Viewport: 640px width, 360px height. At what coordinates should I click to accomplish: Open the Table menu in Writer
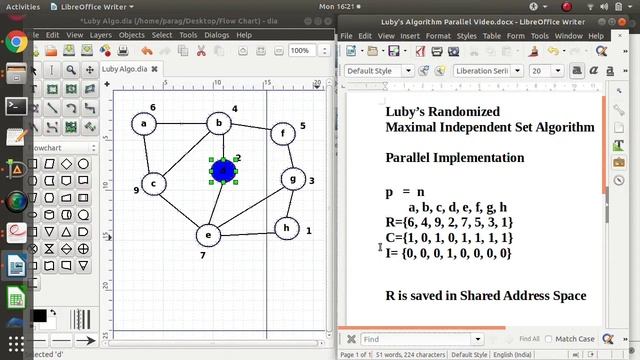(x=491, y=36)
